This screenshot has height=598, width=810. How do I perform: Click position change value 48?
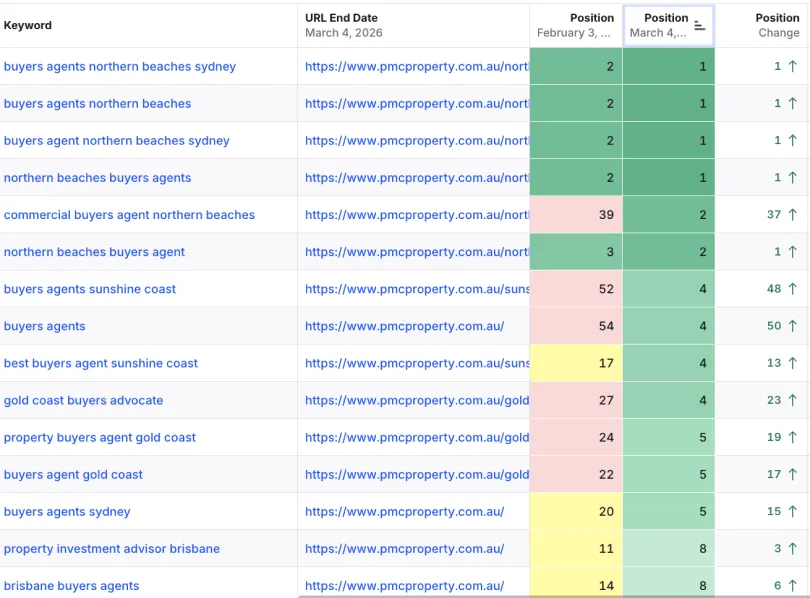(x=774, y=289)
